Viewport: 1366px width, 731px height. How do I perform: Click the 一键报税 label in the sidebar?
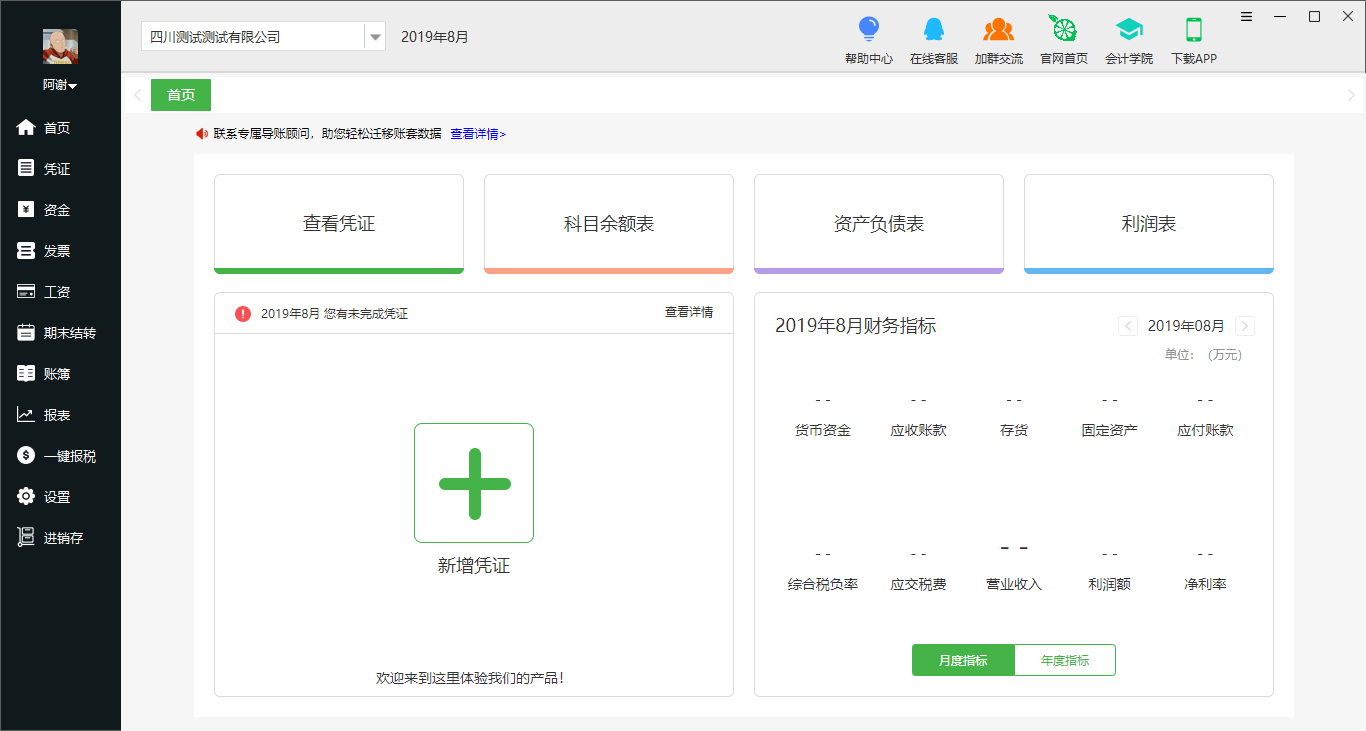[x=70, y=456]
